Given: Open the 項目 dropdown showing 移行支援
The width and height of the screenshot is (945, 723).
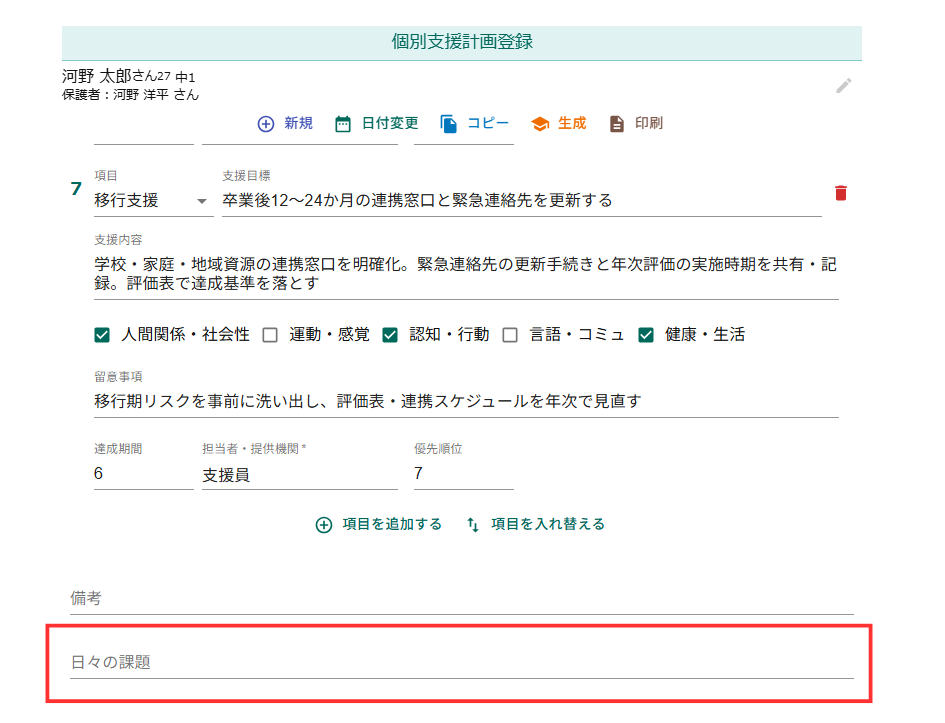Looking at the screenshot, I should (x=152, y=200).
